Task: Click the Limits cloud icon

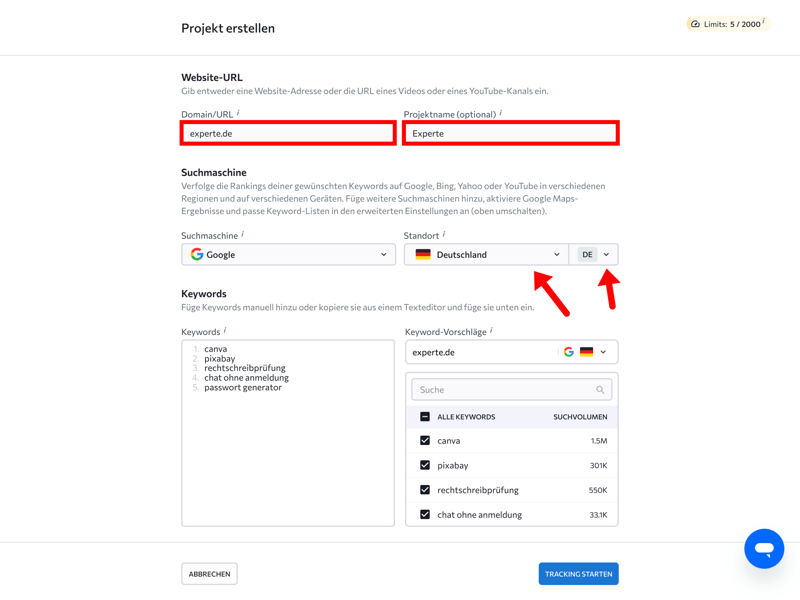Action: click(x=694, y=24)
